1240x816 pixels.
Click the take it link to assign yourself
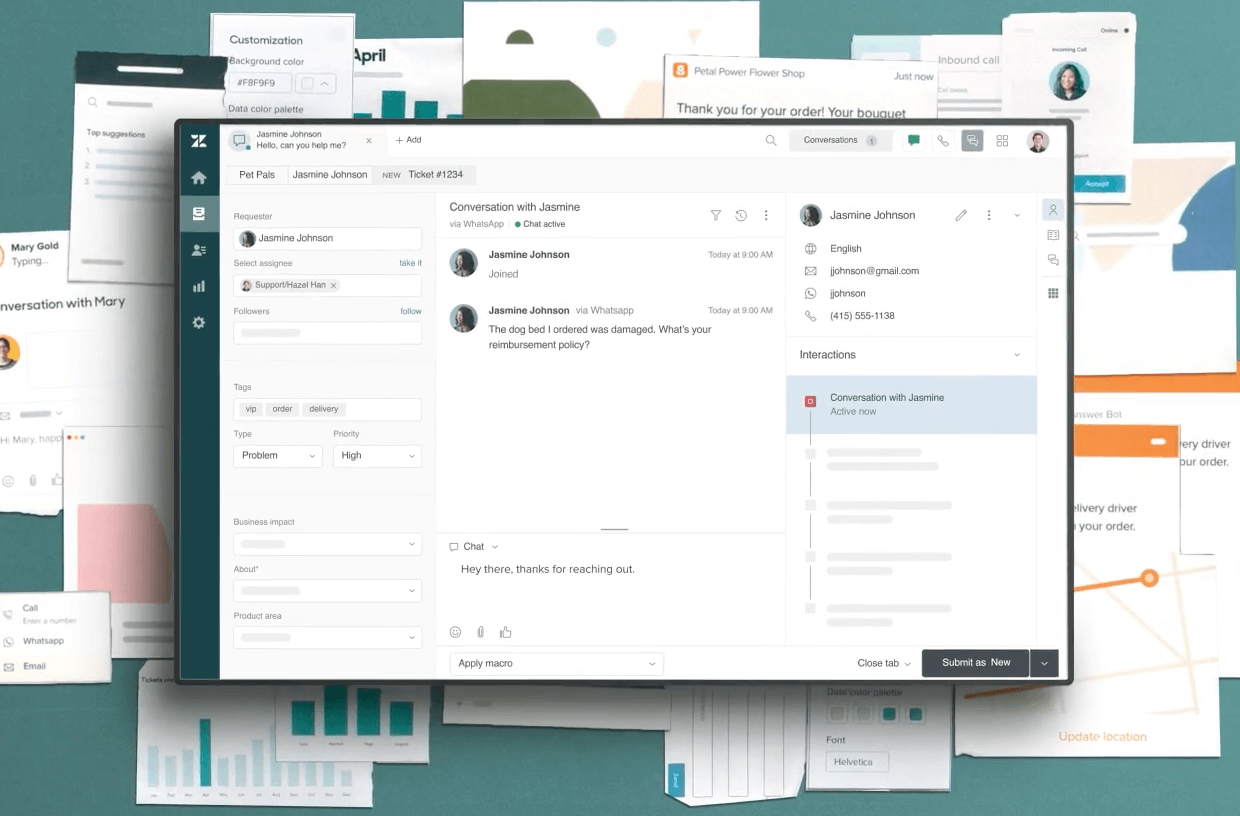[410, 262]
